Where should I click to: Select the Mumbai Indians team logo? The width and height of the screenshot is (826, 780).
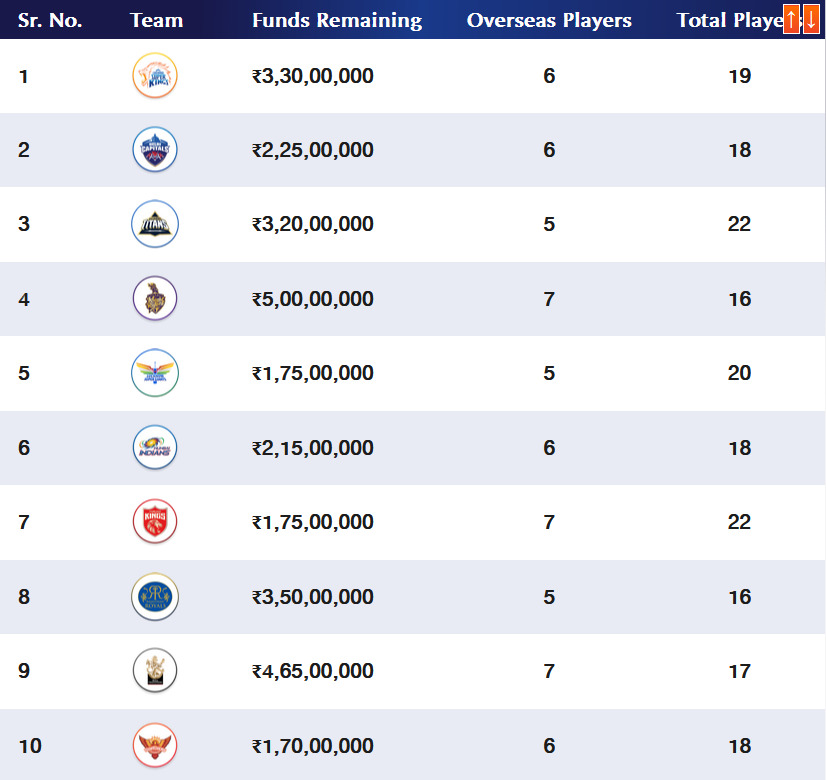[x=155, y=448]
